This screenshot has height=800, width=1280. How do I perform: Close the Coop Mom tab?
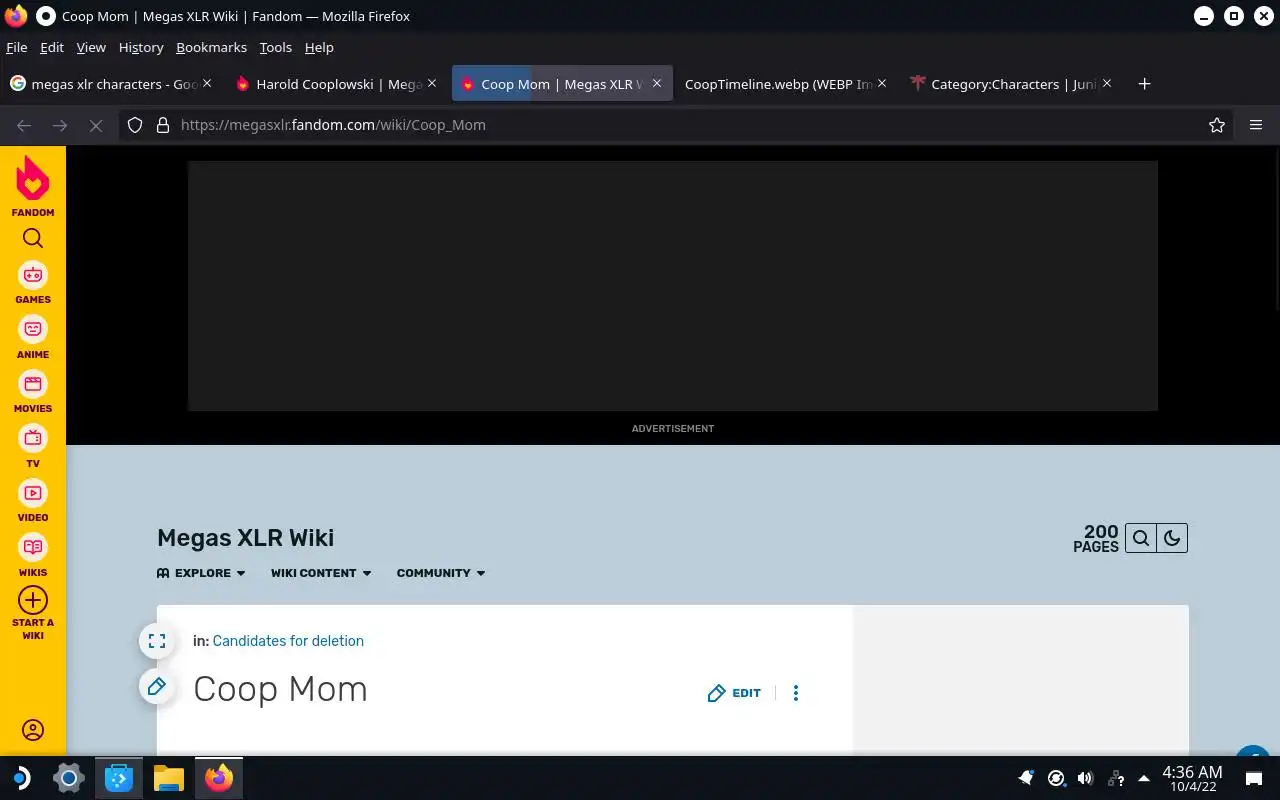tap(657, 84)
